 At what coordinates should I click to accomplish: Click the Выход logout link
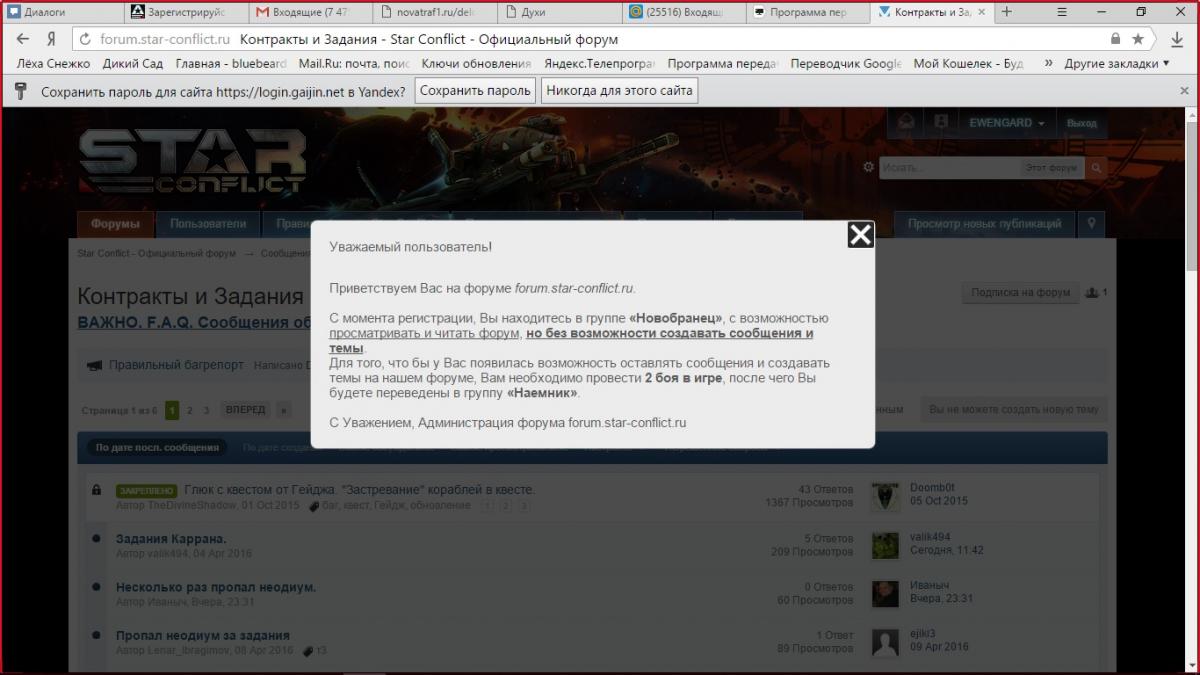point(1081,123)
